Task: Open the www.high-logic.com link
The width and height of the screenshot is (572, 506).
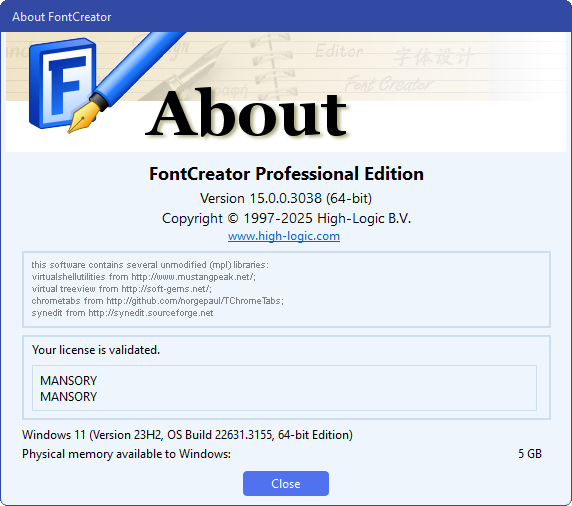Action: [x=284, y=236]
